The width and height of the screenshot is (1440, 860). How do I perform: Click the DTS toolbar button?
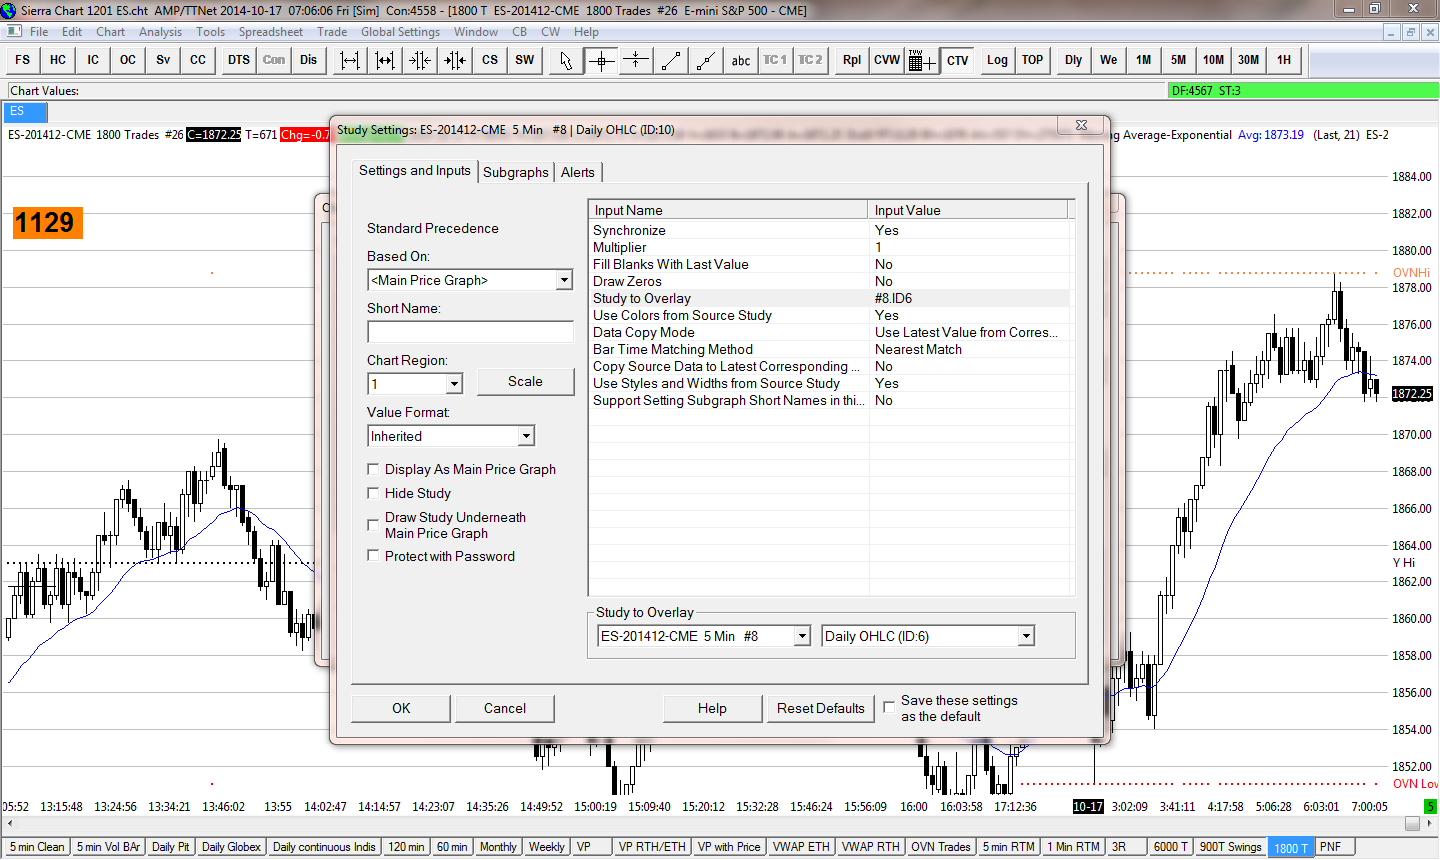[239, 60]
